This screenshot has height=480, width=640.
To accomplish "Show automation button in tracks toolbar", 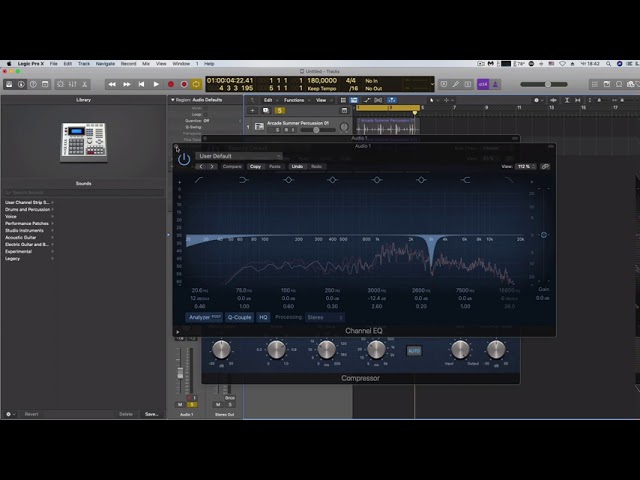I will [x=367, y=100].
